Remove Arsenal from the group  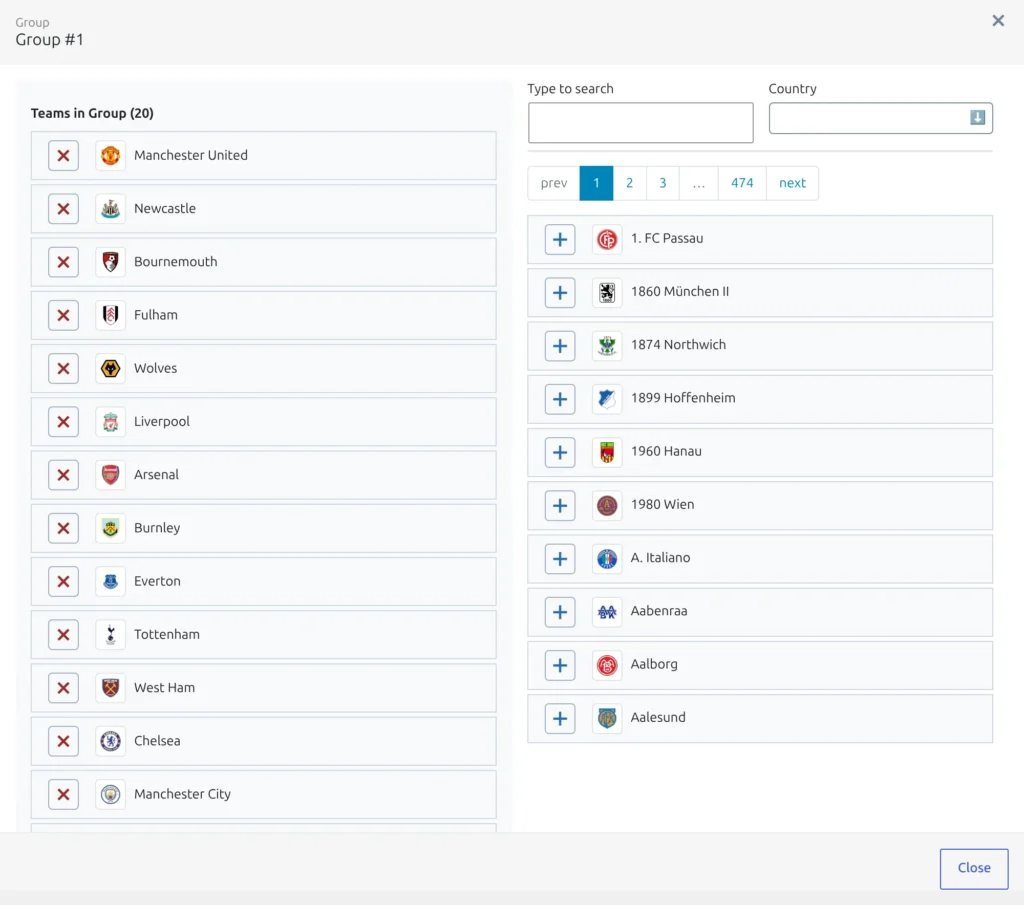(x=63, y=475)
